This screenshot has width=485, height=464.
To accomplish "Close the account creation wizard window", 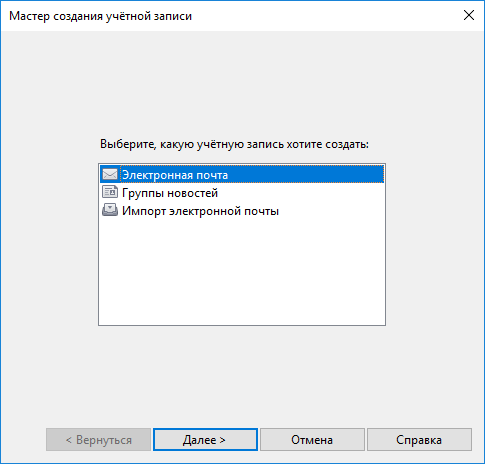I will point(469,15).
